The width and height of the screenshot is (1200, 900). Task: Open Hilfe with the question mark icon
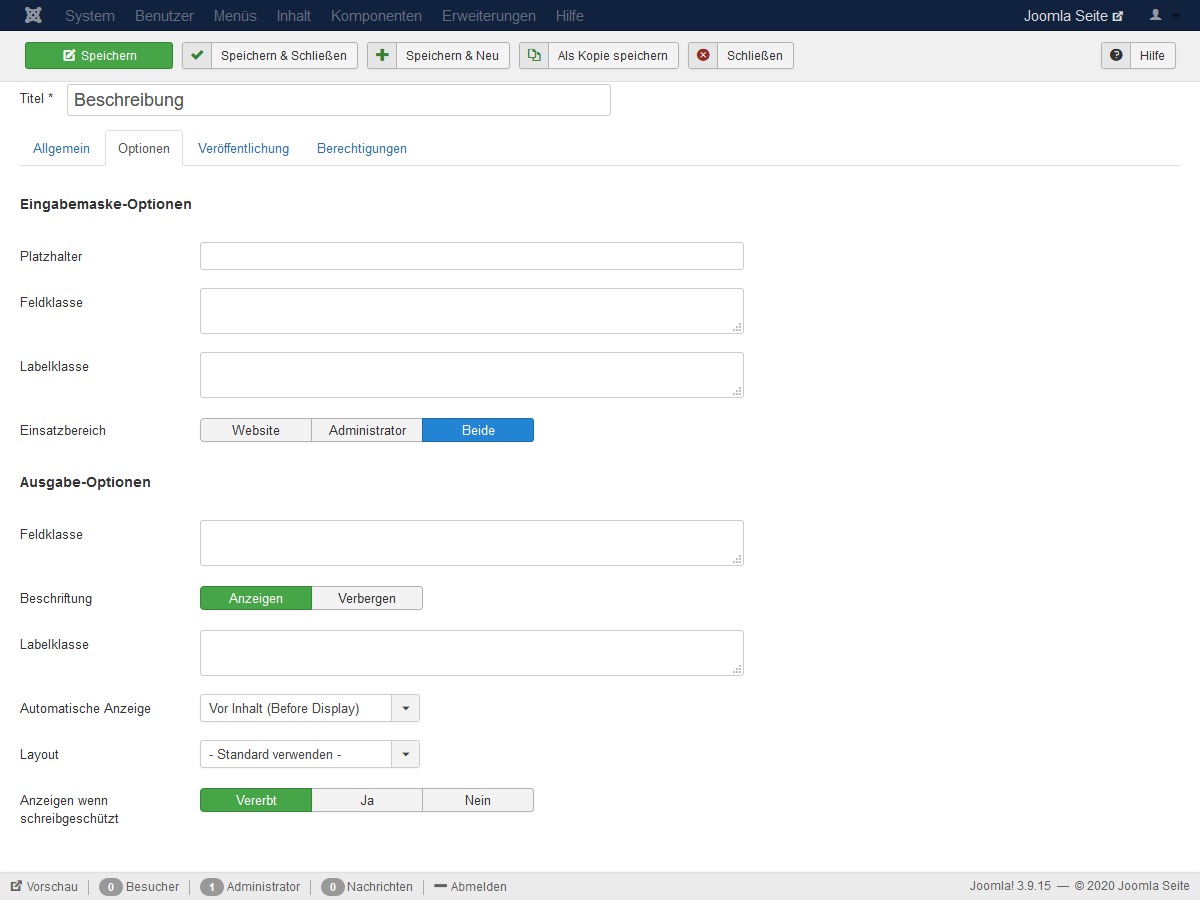[1116, 55]
